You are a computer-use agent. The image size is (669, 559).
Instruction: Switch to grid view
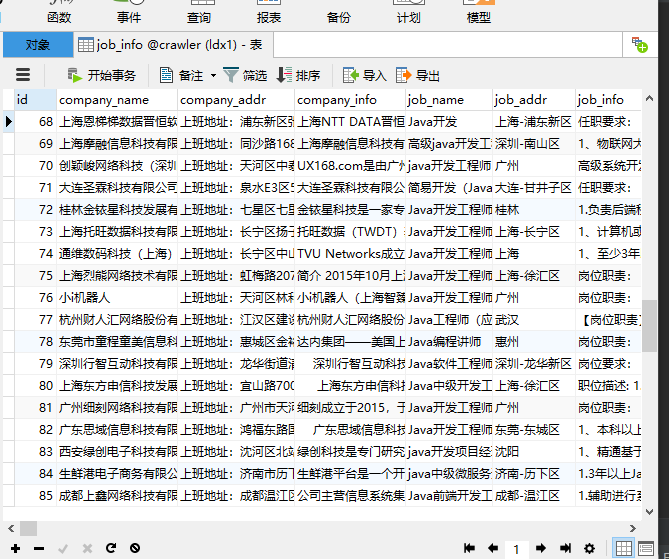click(x=623, y=548)
